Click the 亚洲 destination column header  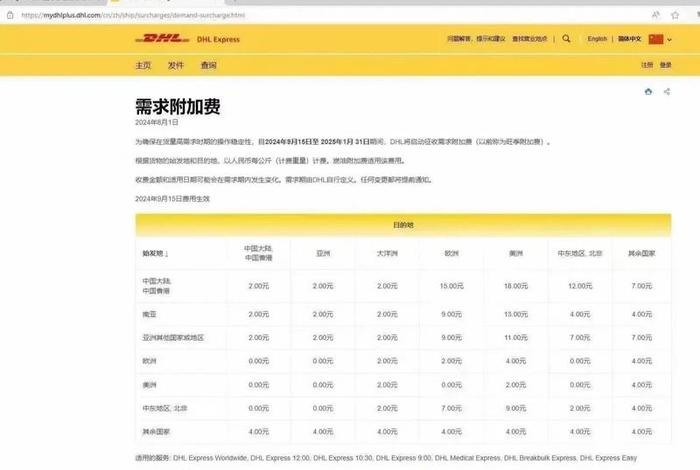323,253
